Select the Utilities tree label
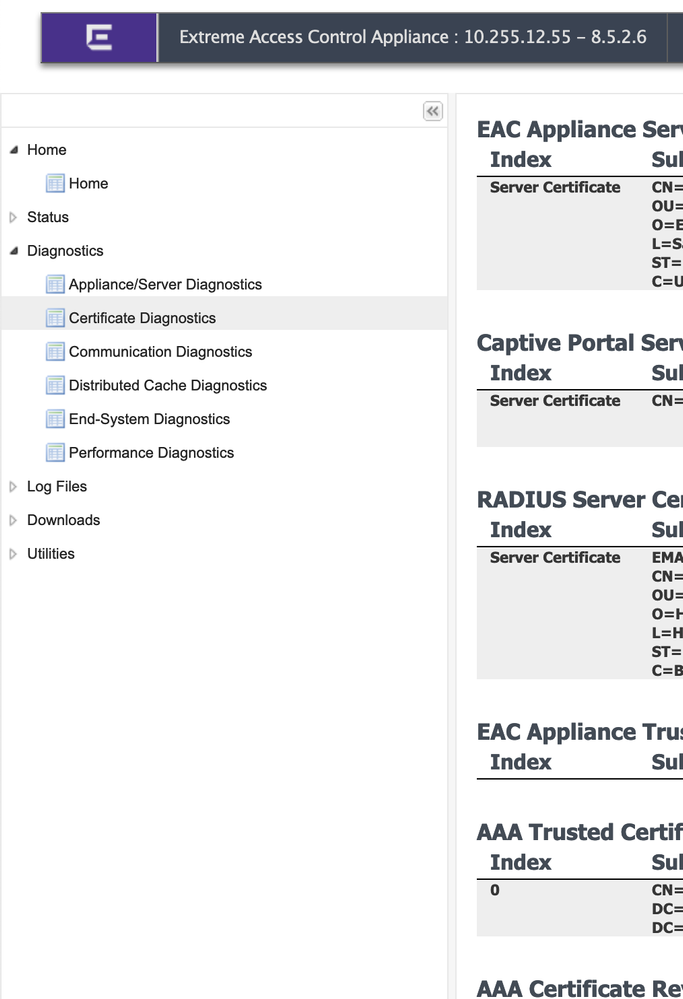Viewport: 683px width, 999px height. [50, 554]
